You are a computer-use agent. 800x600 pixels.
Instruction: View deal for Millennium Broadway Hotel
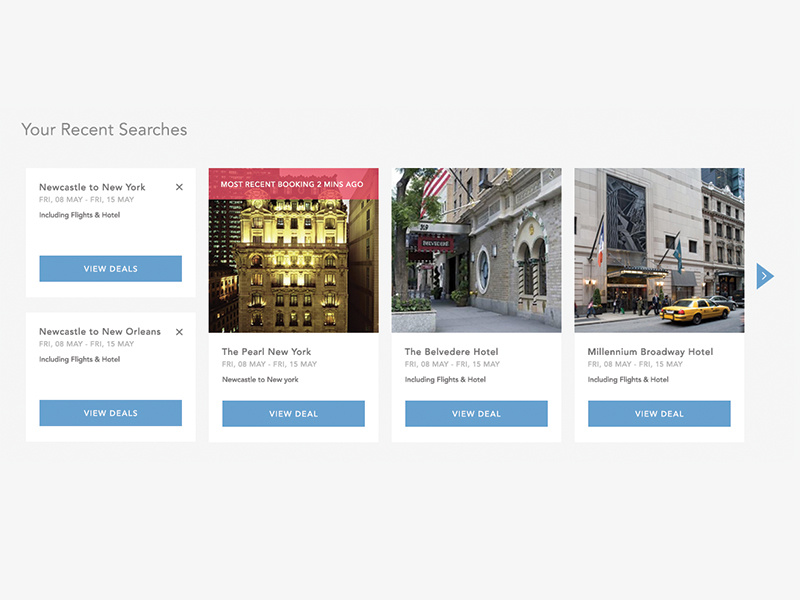point(659,413)
